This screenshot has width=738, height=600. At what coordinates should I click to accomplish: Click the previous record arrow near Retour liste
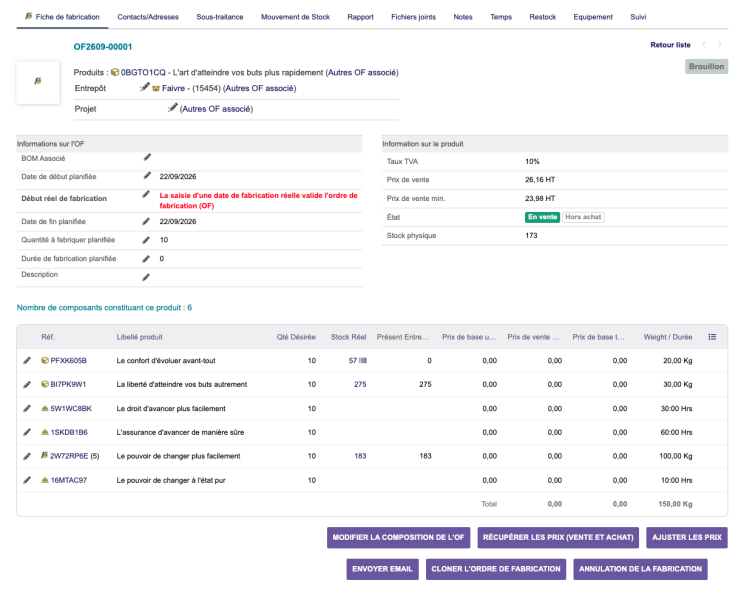704,45
